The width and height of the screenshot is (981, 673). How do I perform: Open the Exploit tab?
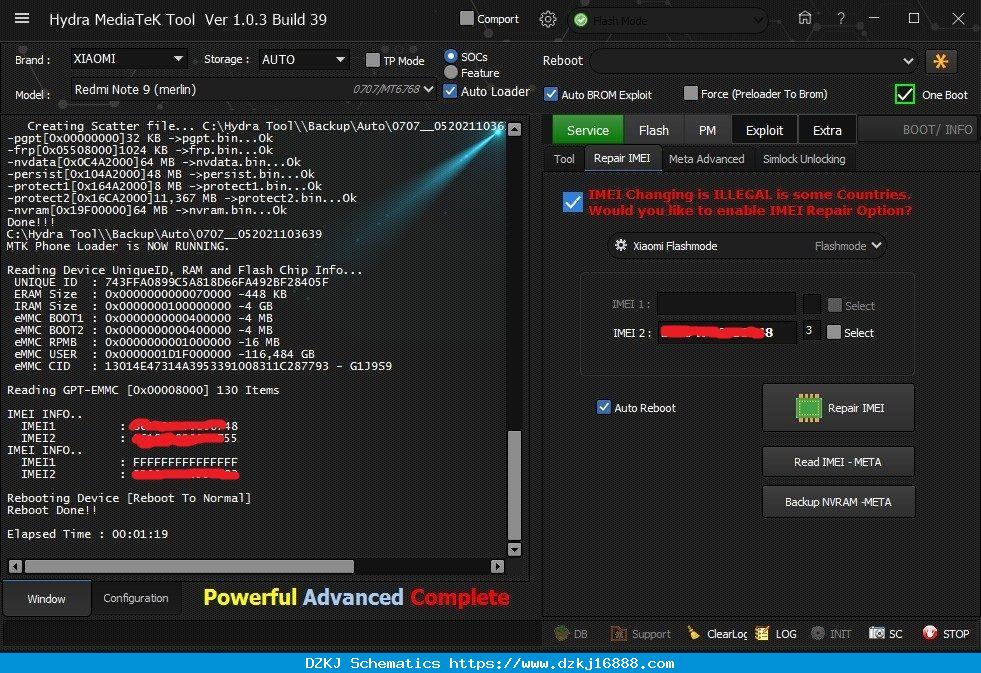764,130
